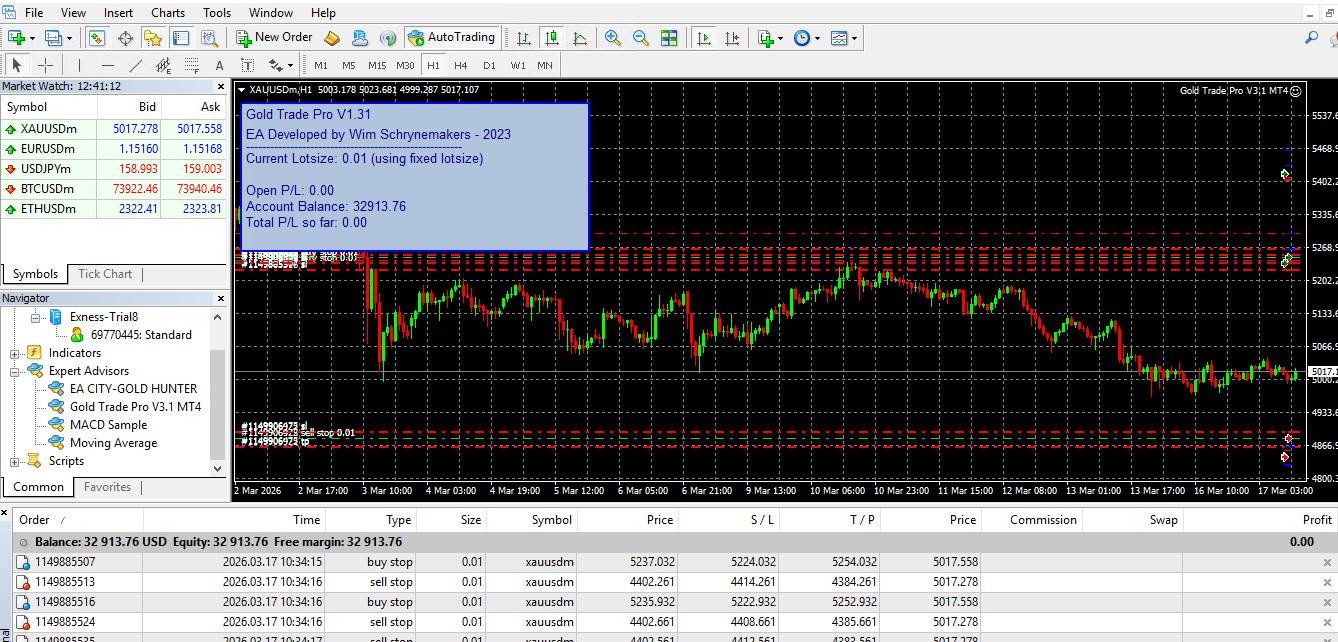Select the Vertical Line tool

(x=80, y=65)
